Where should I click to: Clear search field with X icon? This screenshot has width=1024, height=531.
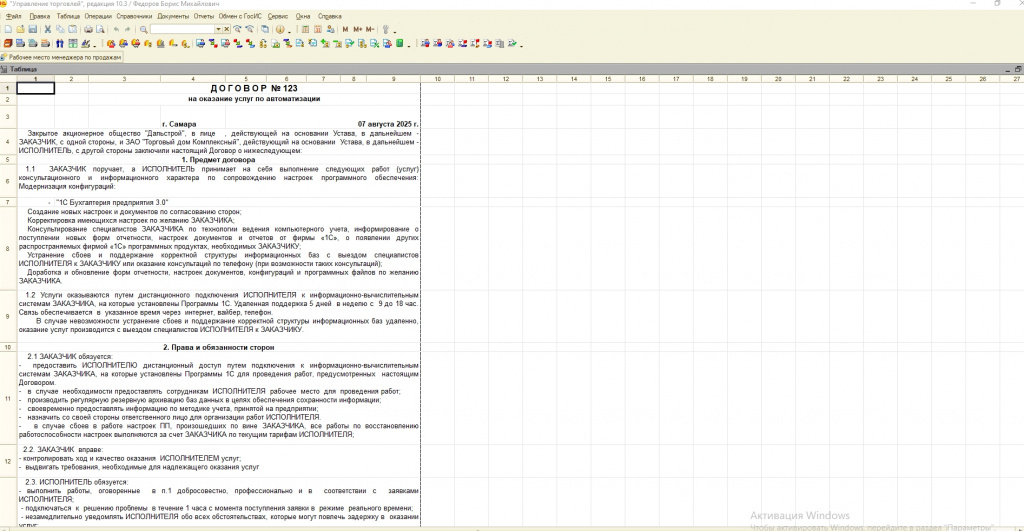click(x=227, y=29)
